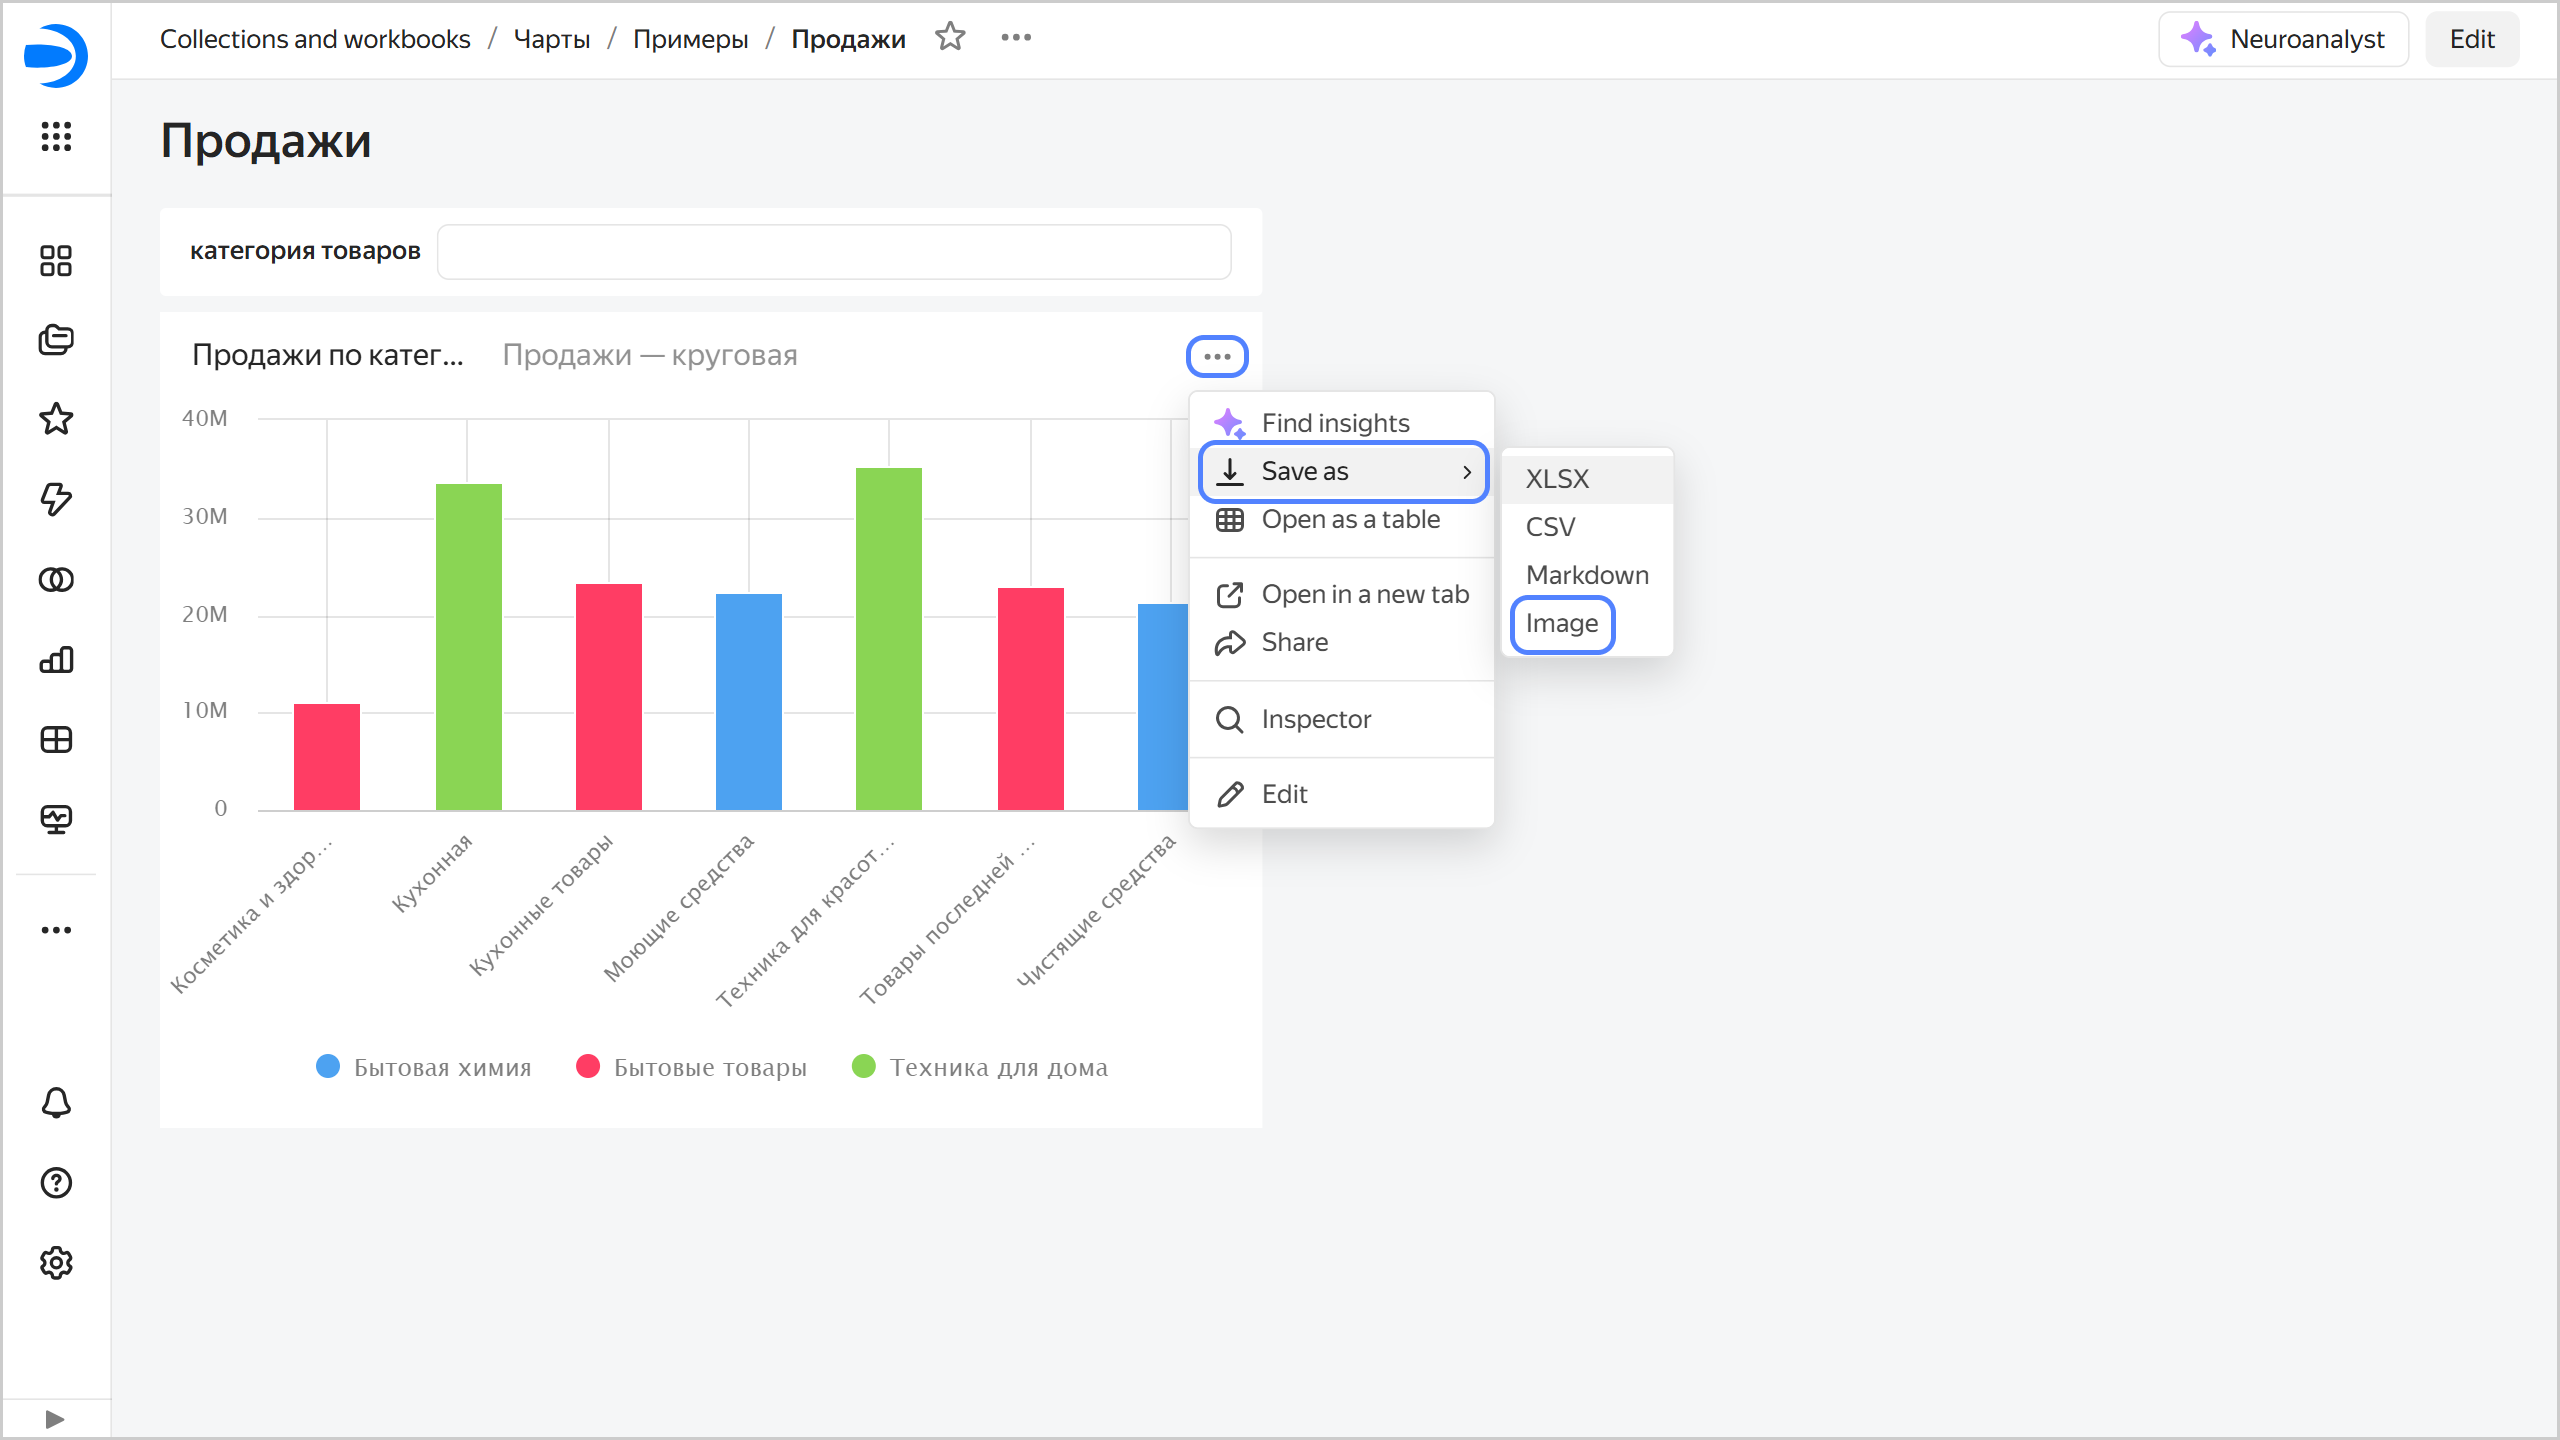
Task: Open collections folder icon in sidebar
Action: (x=56, y=340)
